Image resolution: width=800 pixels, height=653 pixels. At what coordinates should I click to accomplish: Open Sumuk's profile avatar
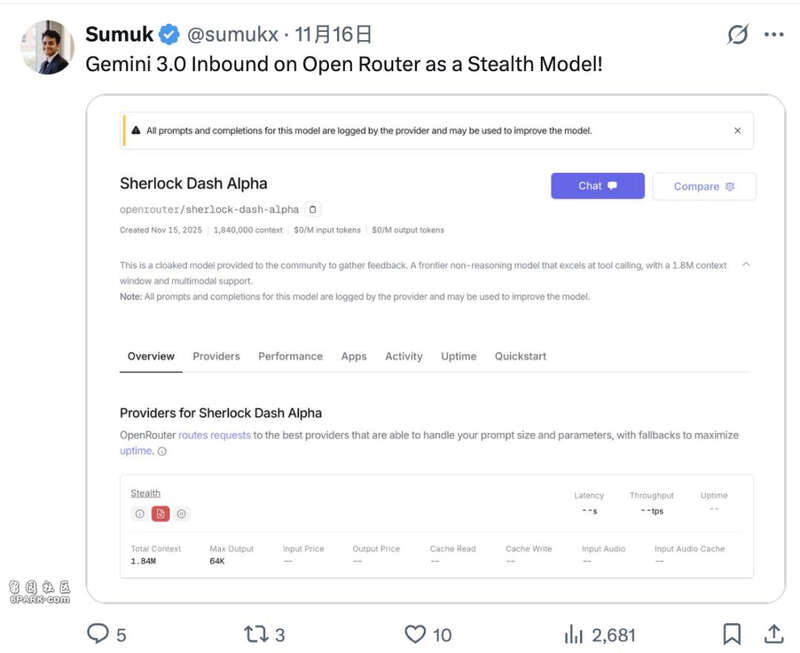46,47
